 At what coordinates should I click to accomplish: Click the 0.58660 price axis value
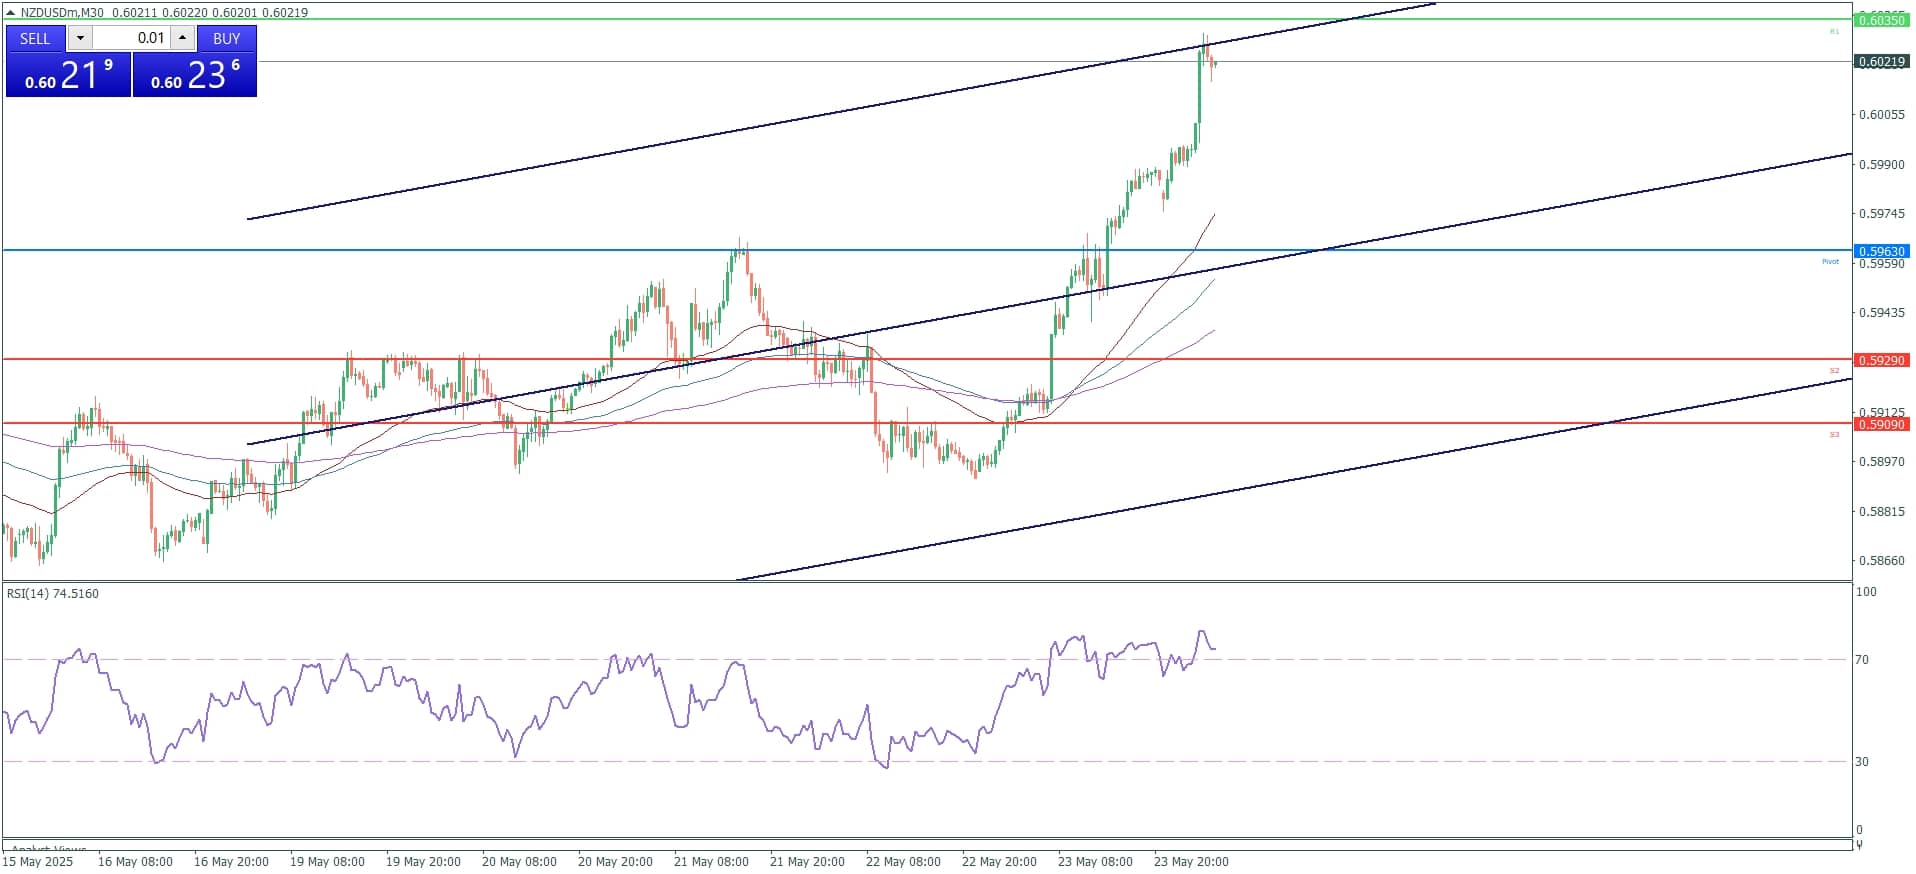1881,561
